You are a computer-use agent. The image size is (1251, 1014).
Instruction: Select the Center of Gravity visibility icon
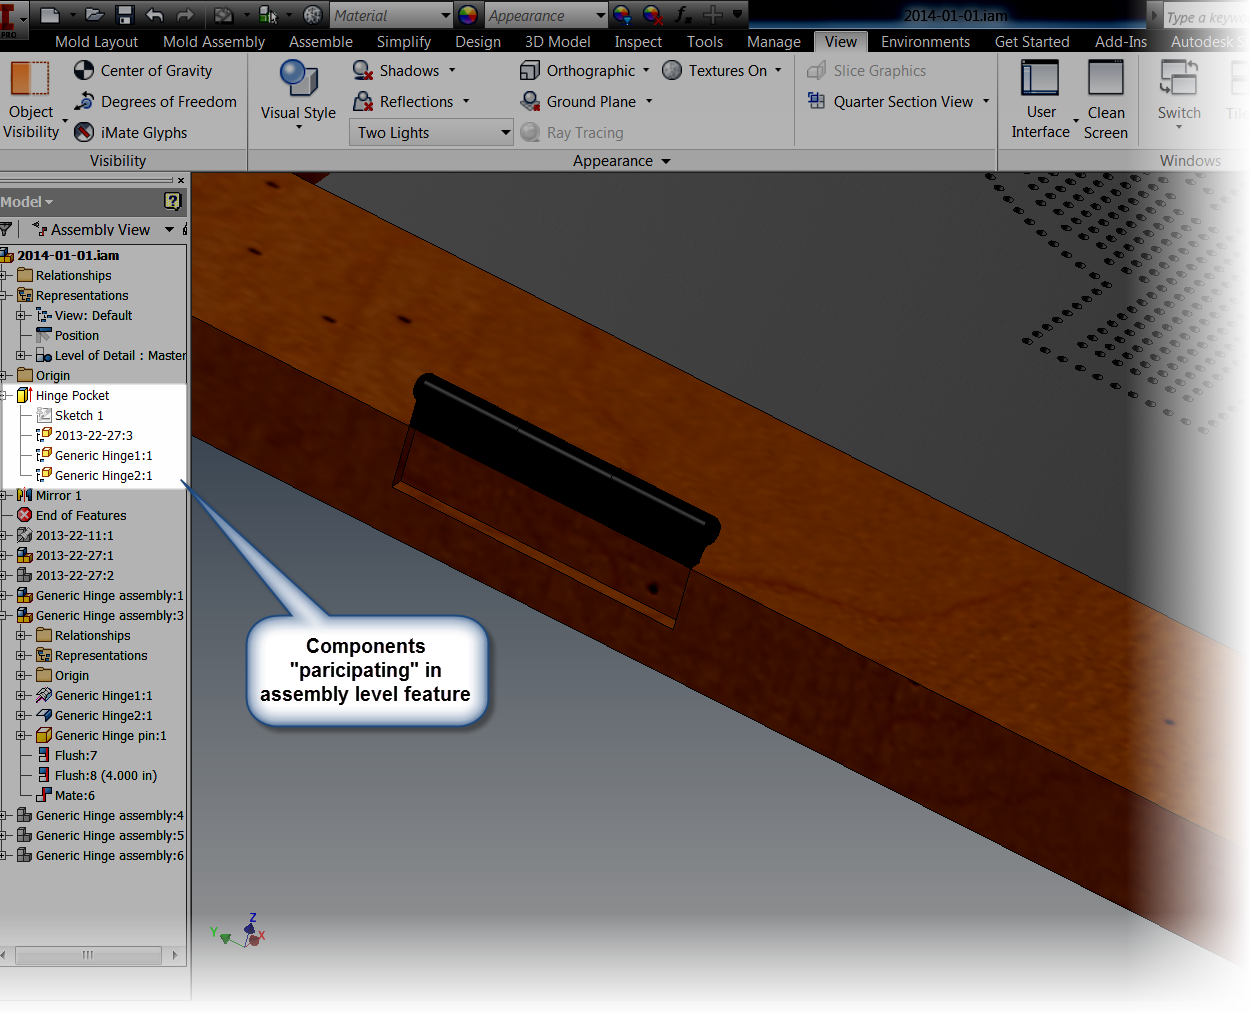pyautogui.click(x=83, y=70)
